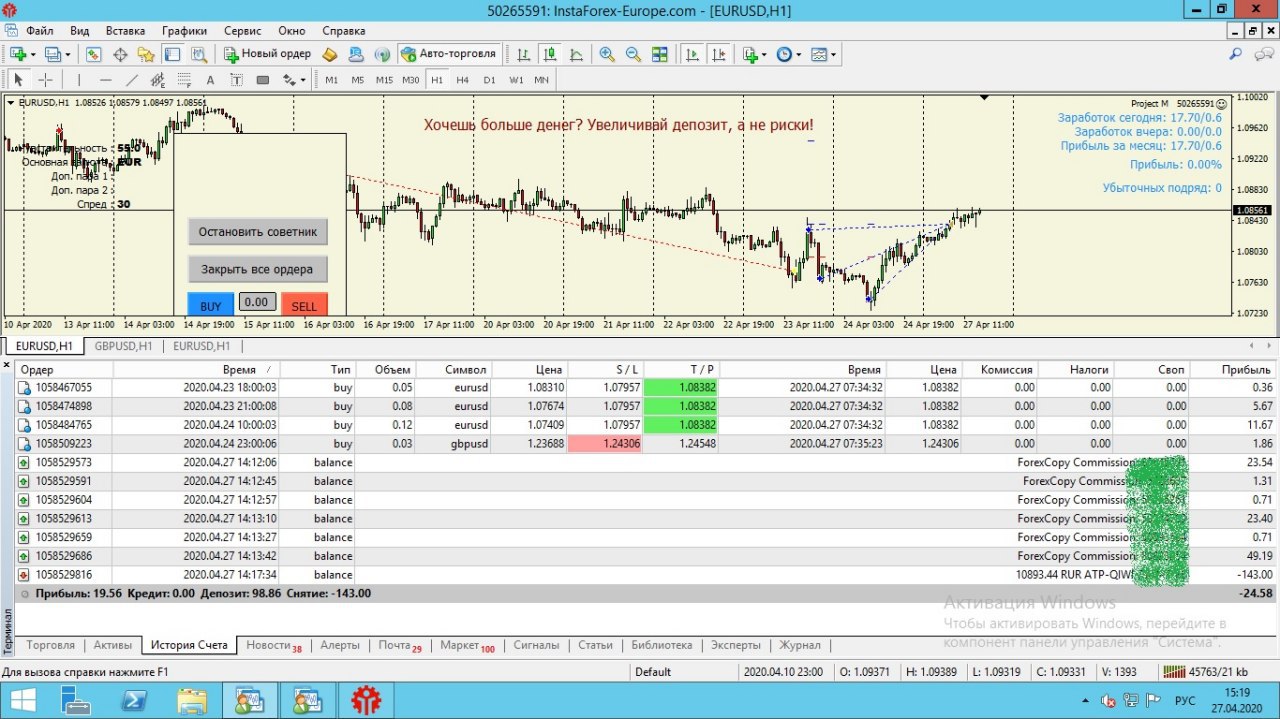This screenshot has width=1280, height=719.
Task: Open Windows Start button
Action: click(x=22, y=700)
